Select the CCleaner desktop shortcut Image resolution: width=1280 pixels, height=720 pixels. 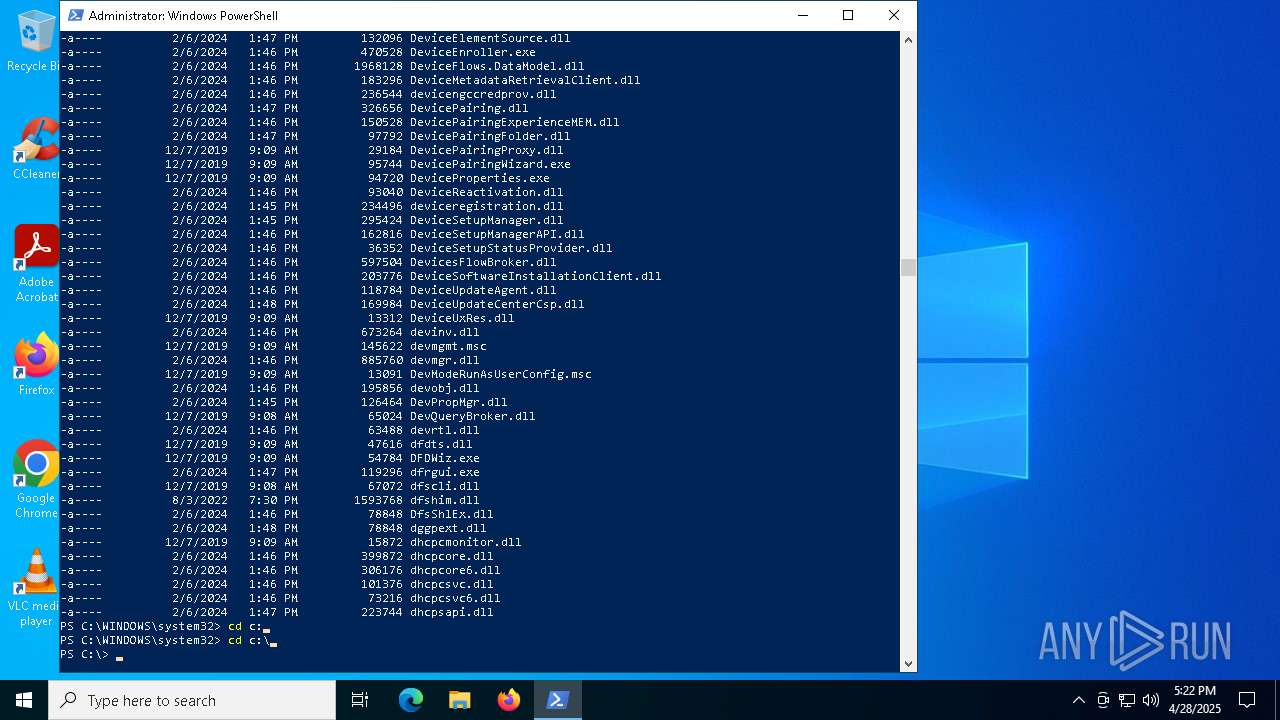point(36,149)
